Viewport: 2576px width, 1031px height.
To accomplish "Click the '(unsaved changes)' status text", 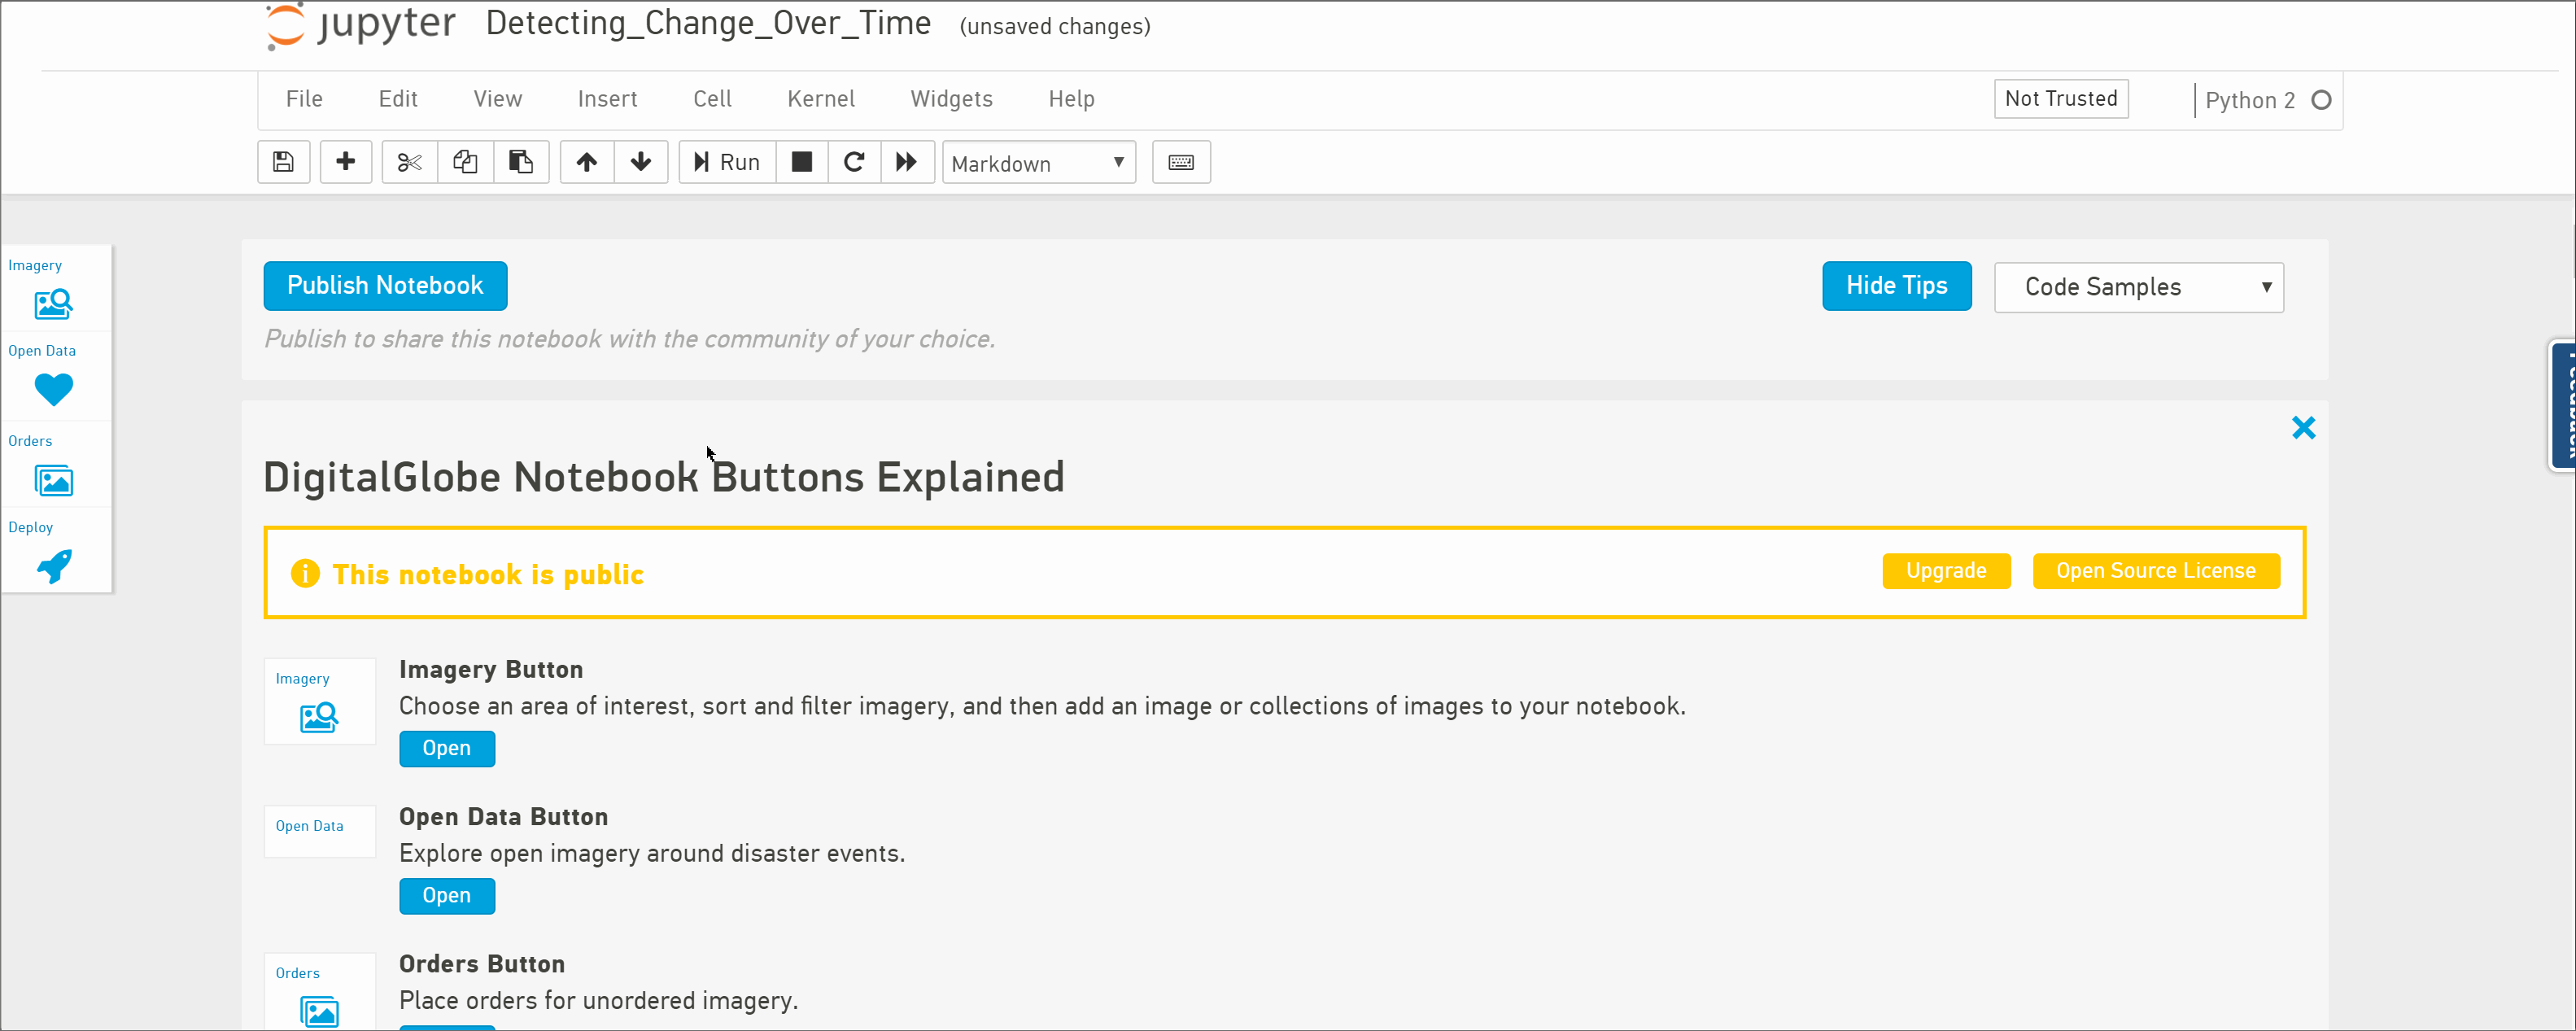I will [1055, 27].
